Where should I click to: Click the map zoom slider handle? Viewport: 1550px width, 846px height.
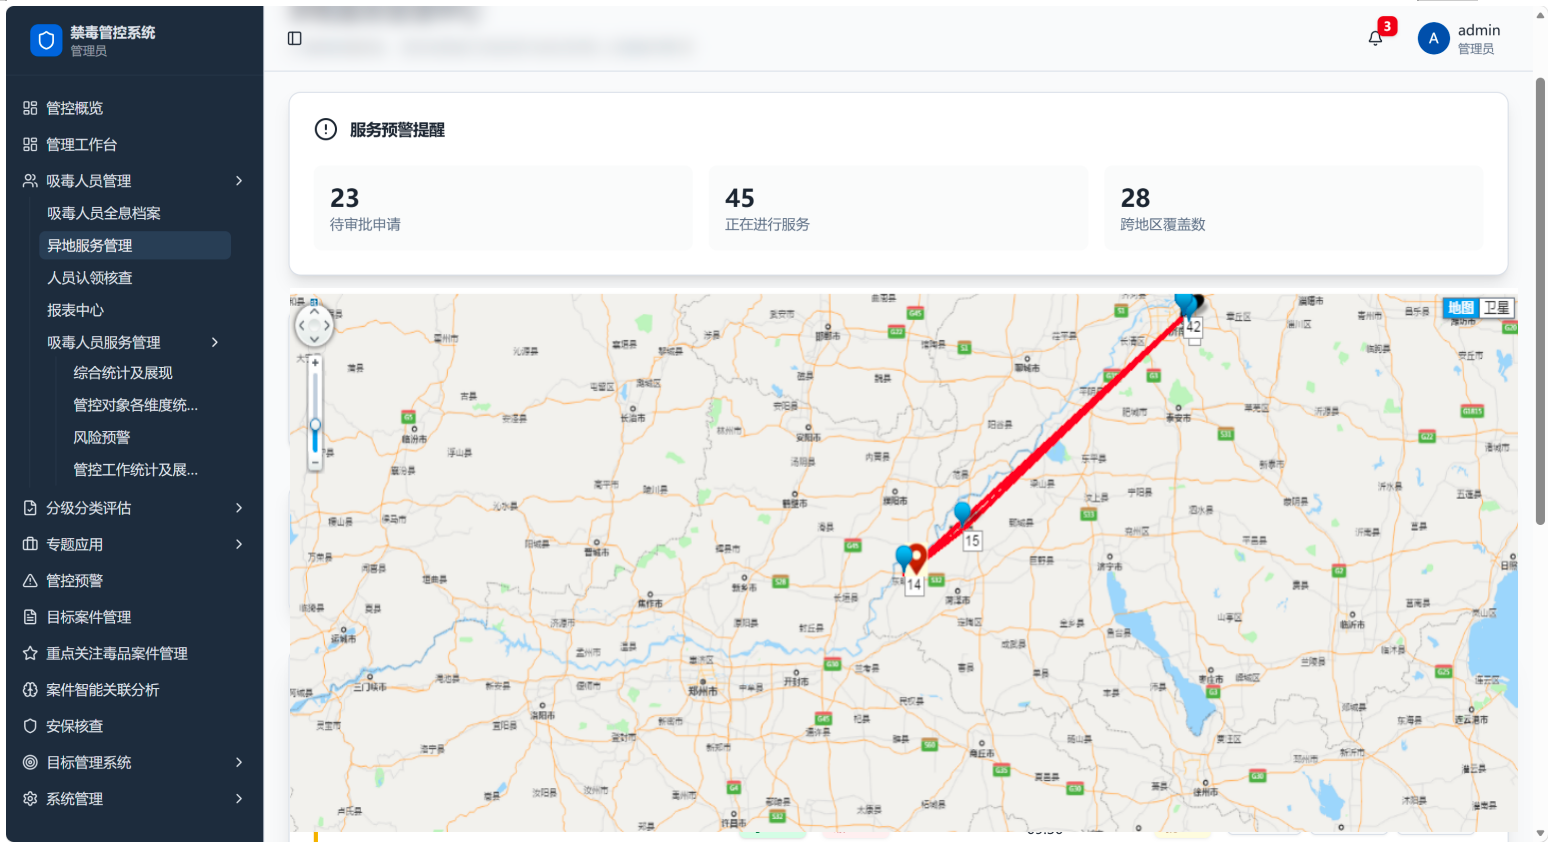coord(315,425)
